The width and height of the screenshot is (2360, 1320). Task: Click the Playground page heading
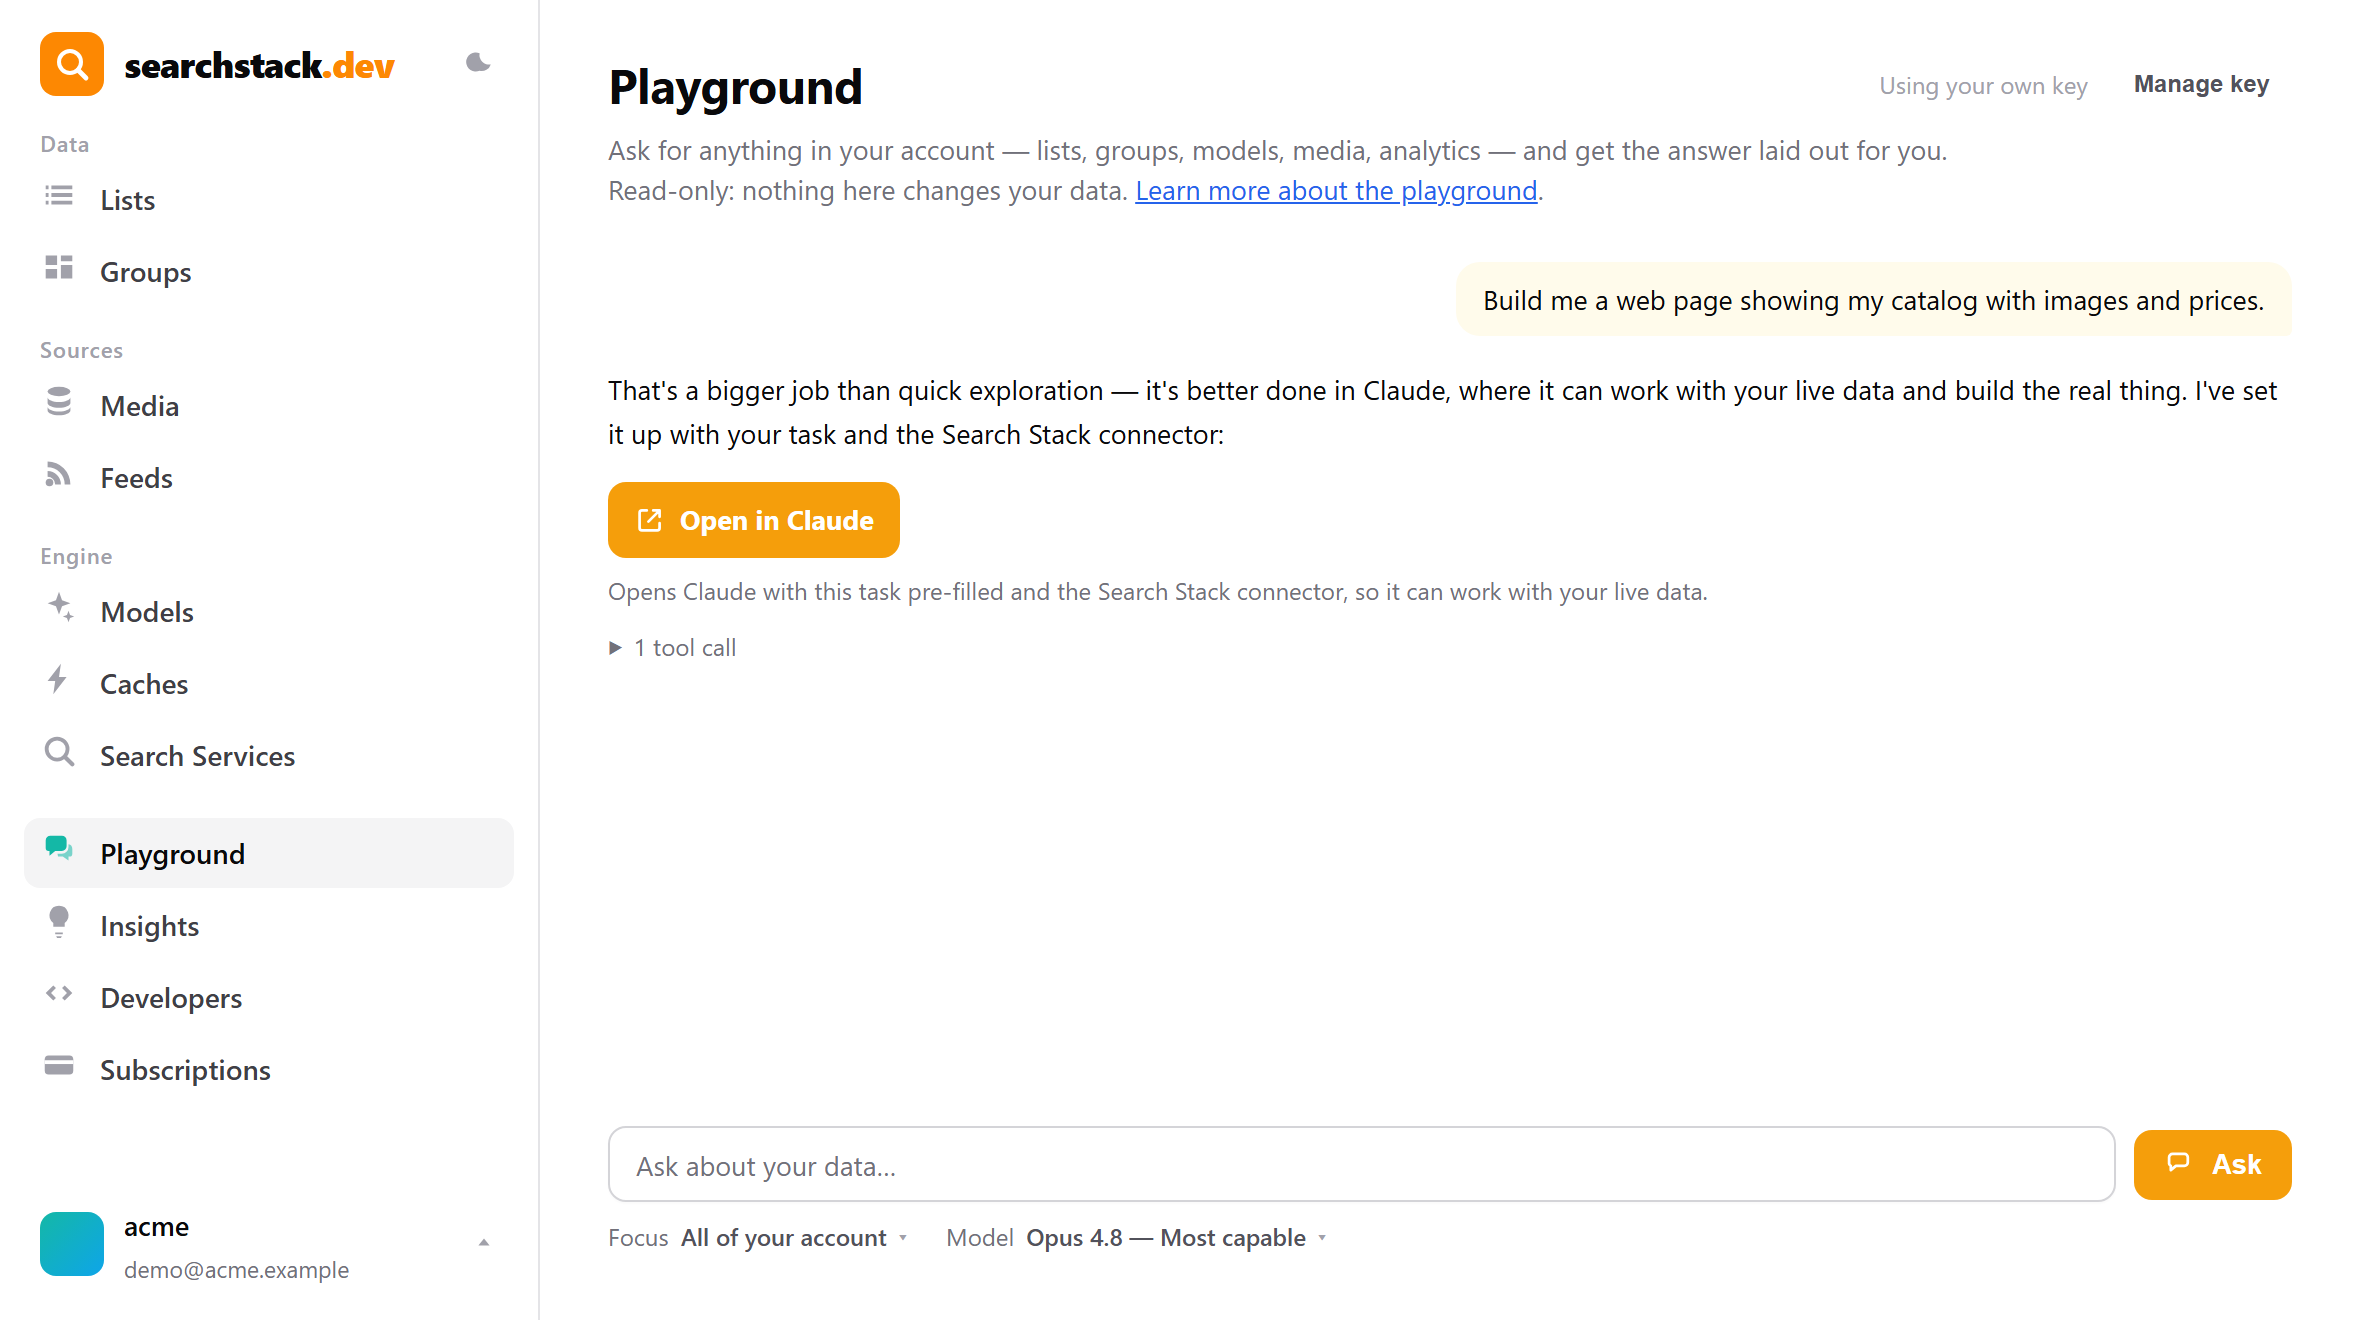(x=735, y=87)
